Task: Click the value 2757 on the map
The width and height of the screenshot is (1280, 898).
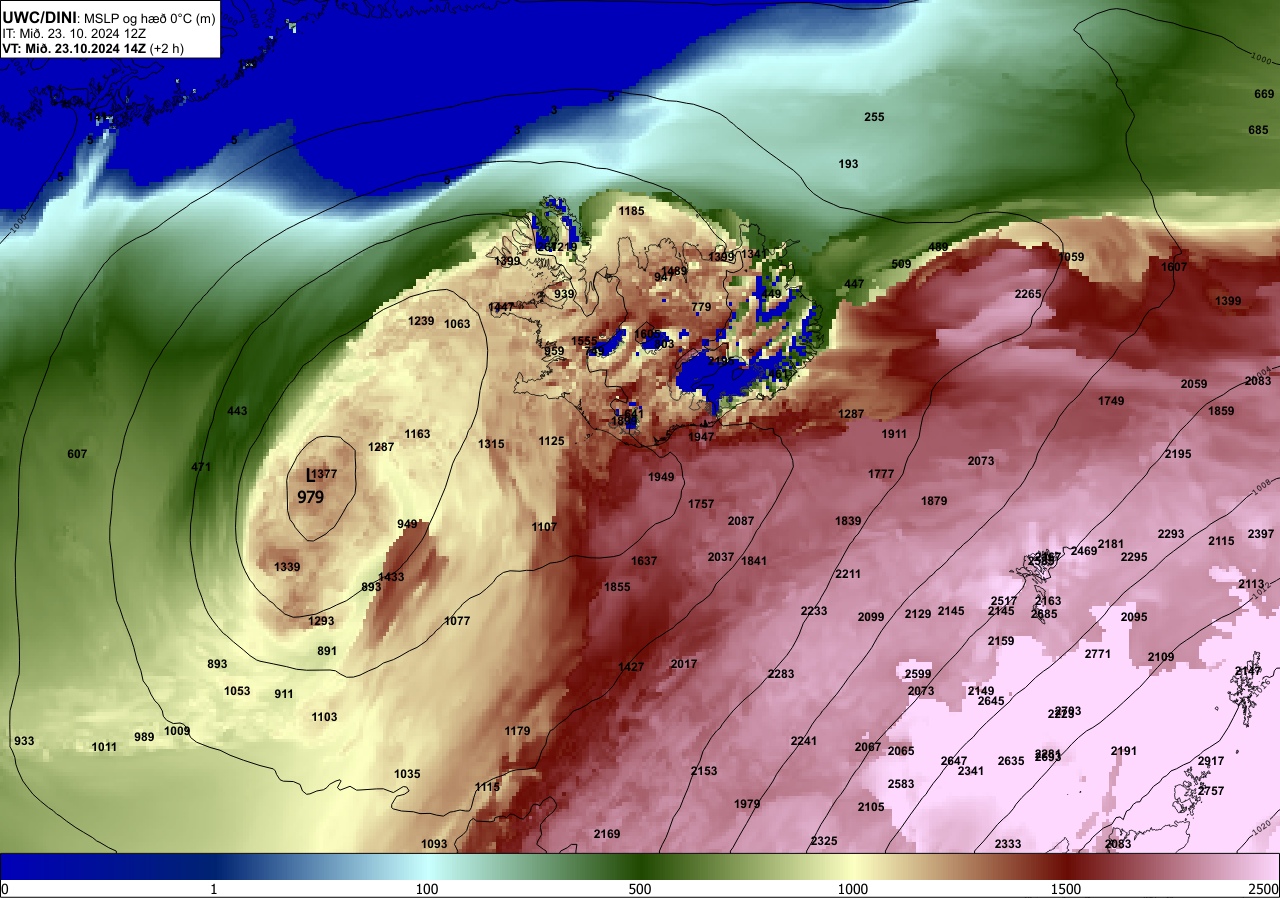Action: pyautogui.click(x=1211, y=791)
